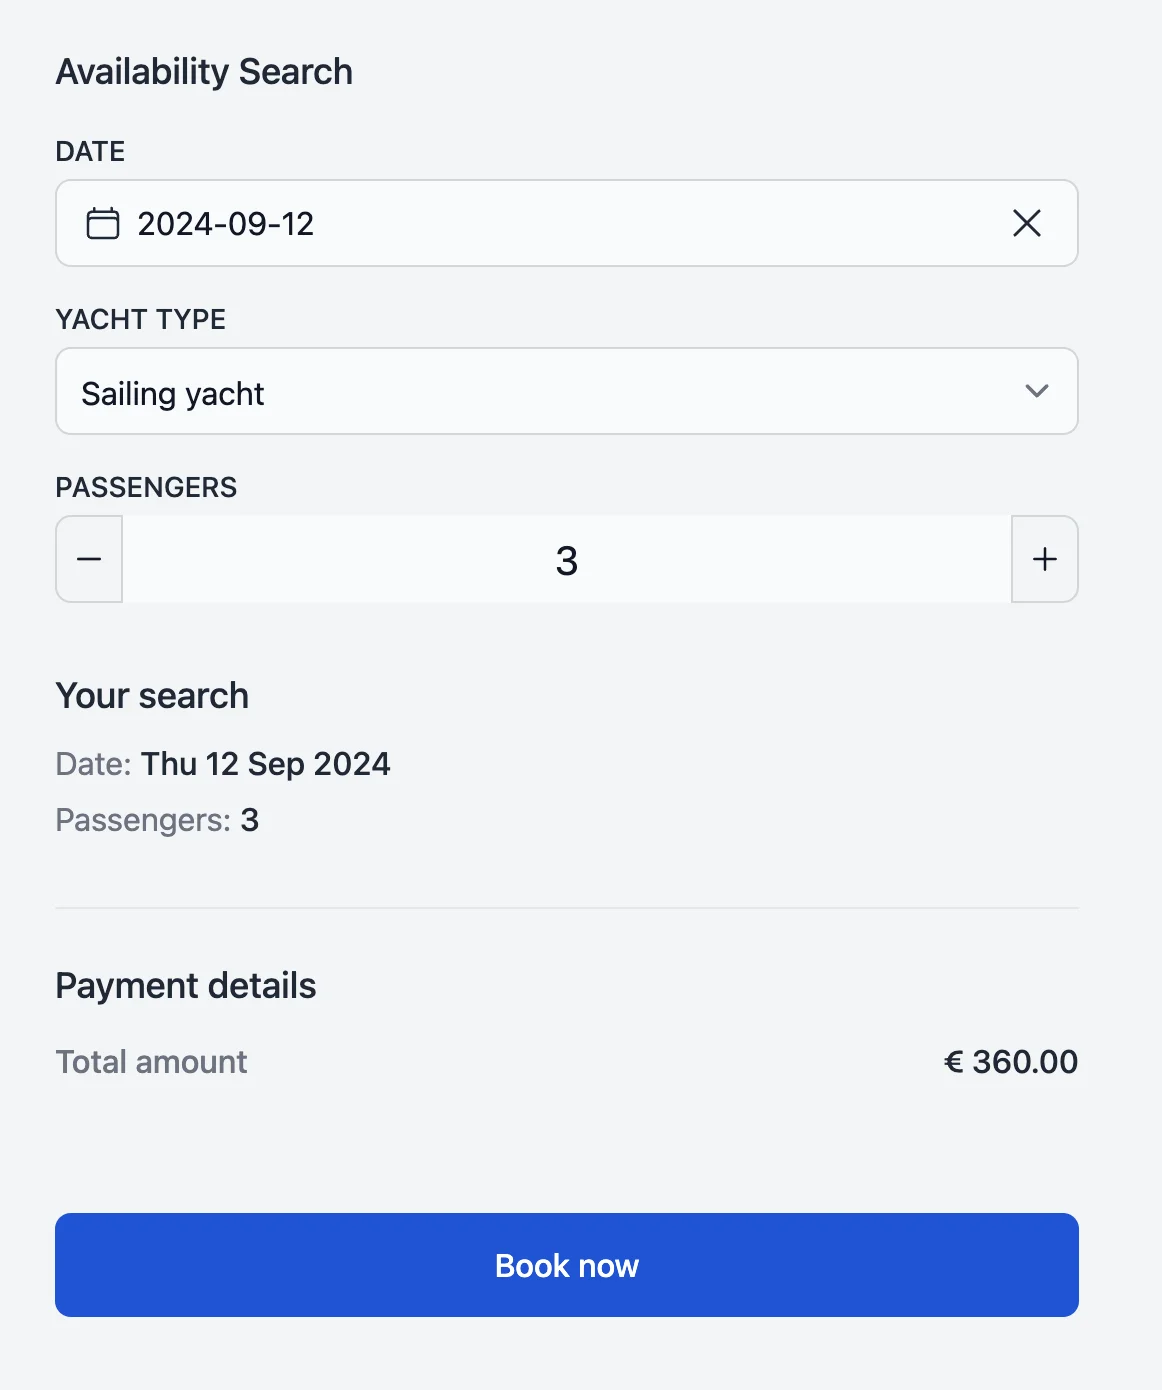Image resolution: width=1162 pixels, height=1390 pixels.
Task: Click the DATE field label
Action: pos(90,151)
